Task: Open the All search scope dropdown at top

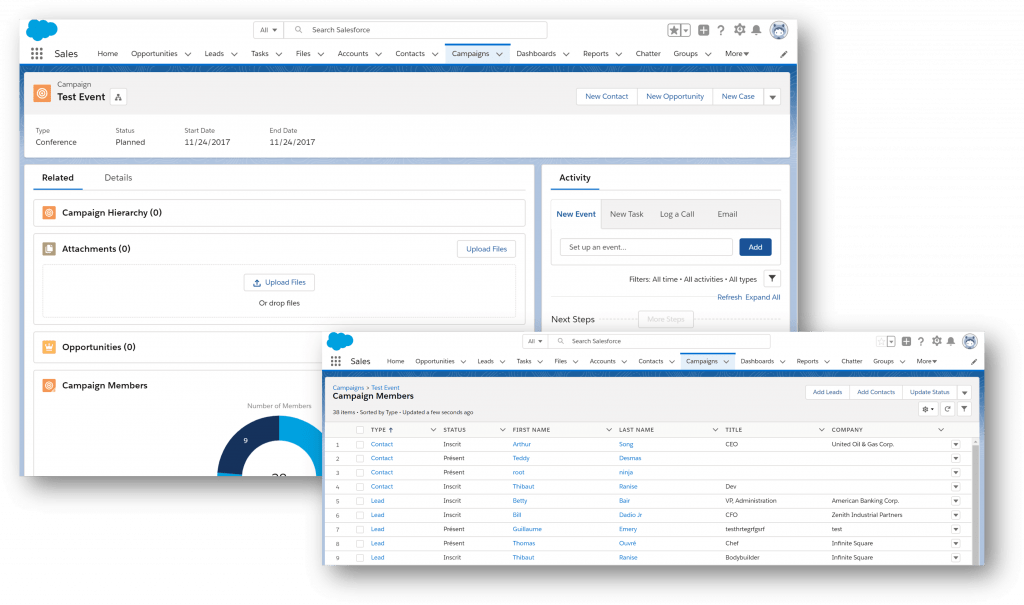Action: click(268, 30)
